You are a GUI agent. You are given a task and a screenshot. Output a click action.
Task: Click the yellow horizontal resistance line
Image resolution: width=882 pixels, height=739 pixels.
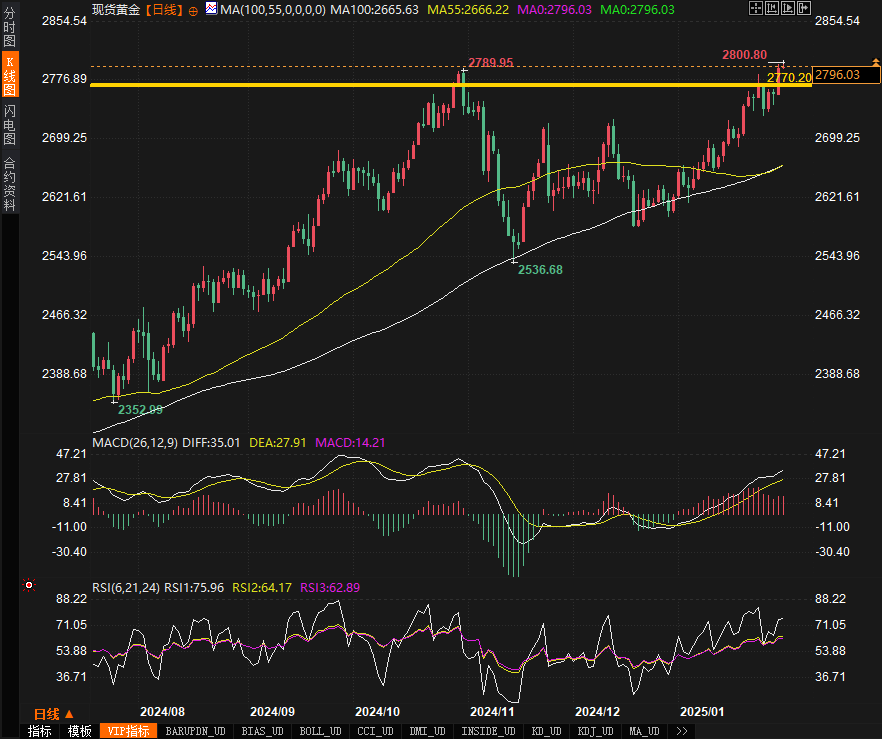[x=400, y=85]
